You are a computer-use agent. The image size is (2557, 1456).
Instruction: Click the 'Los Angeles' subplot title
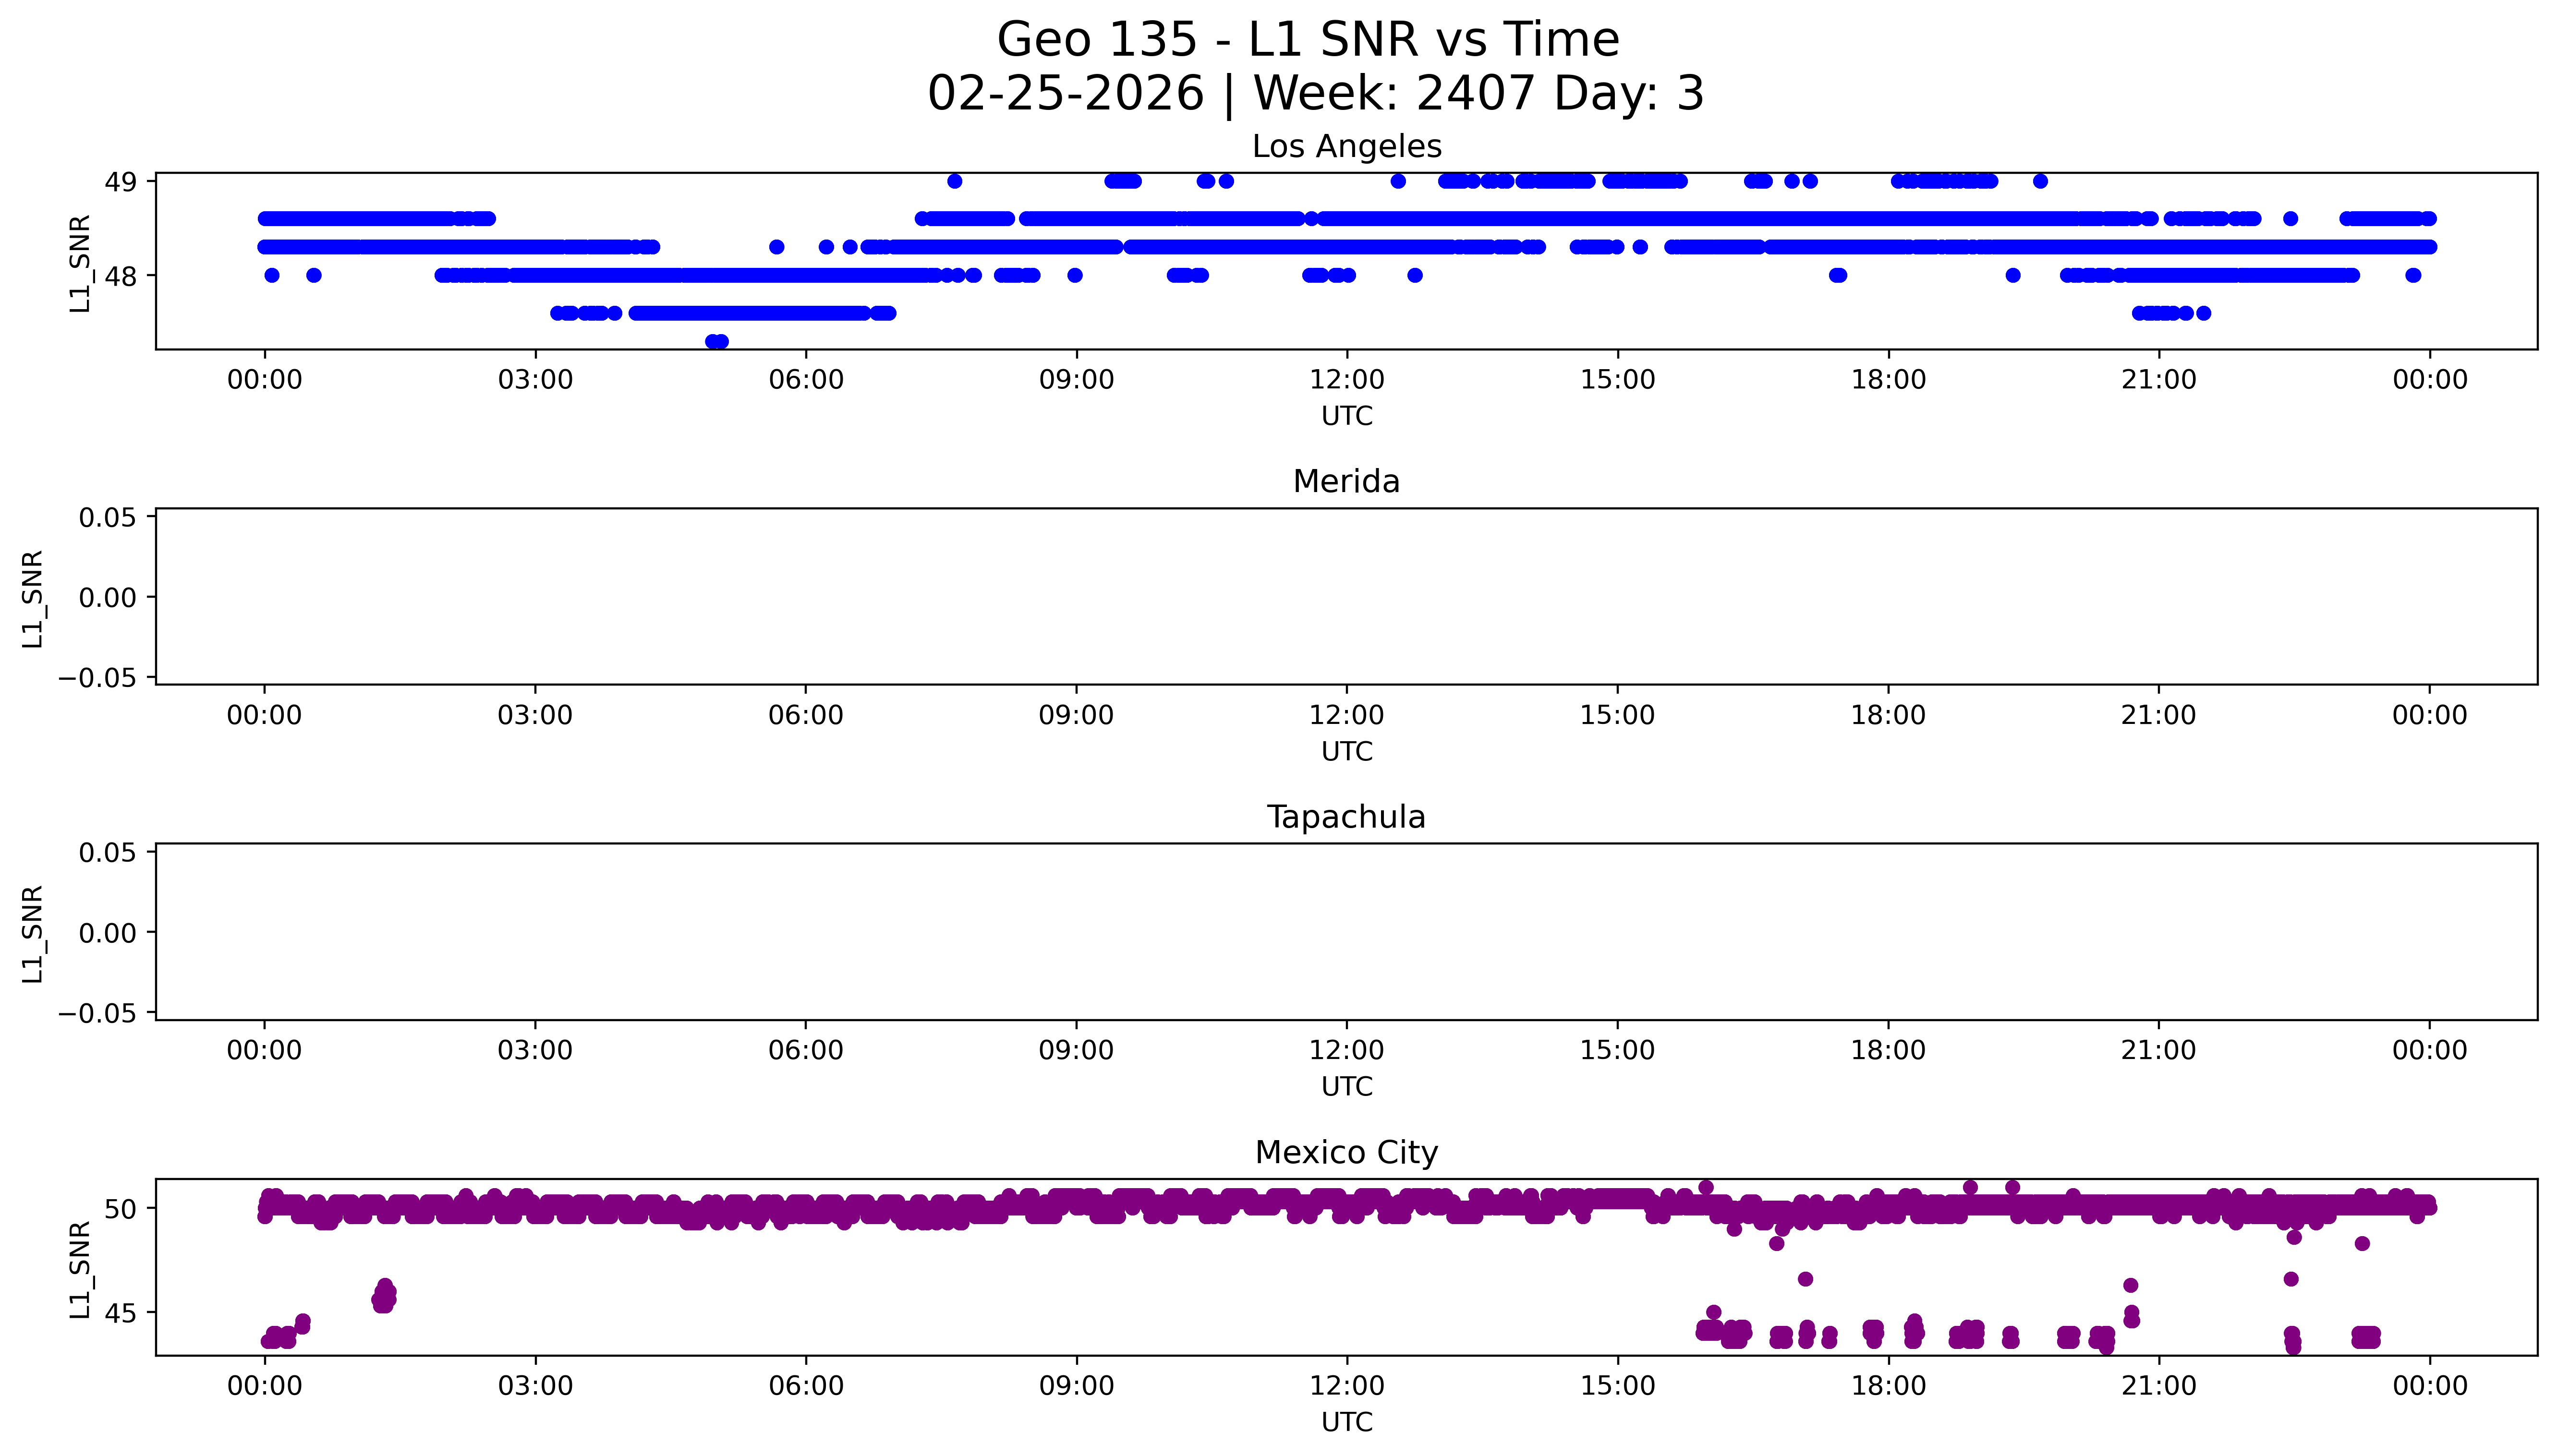click(x=1346, y=147)
